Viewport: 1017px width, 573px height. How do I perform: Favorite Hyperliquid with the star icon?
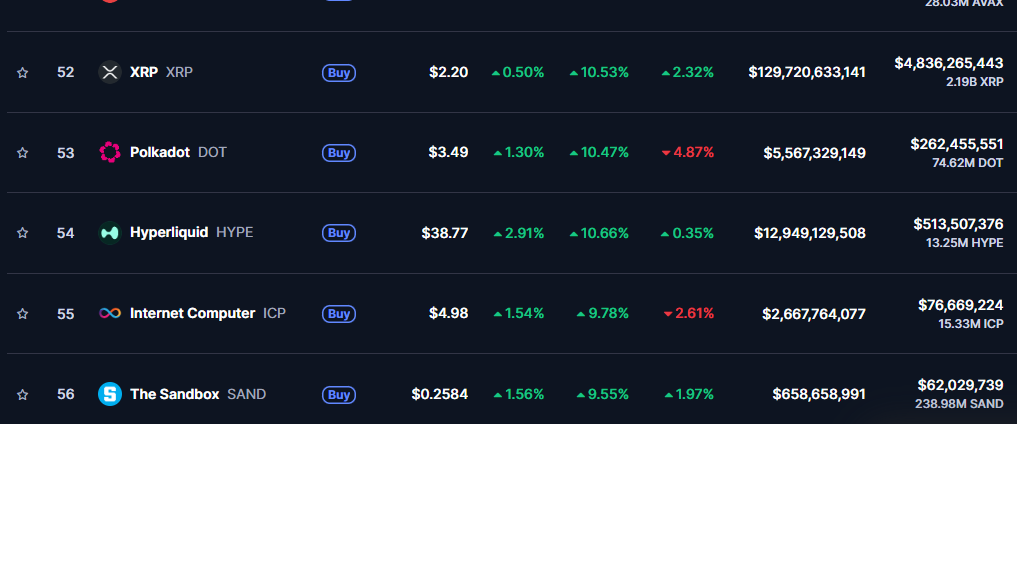tap(23, 233)
